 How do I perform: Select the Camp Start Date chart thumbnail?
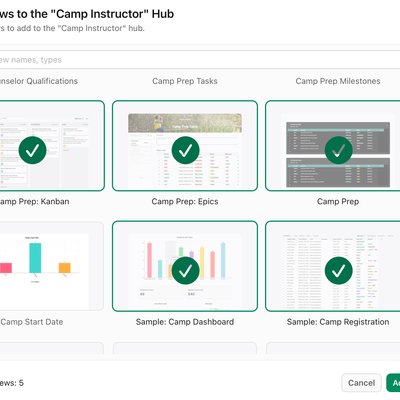[x=50, y=266]
